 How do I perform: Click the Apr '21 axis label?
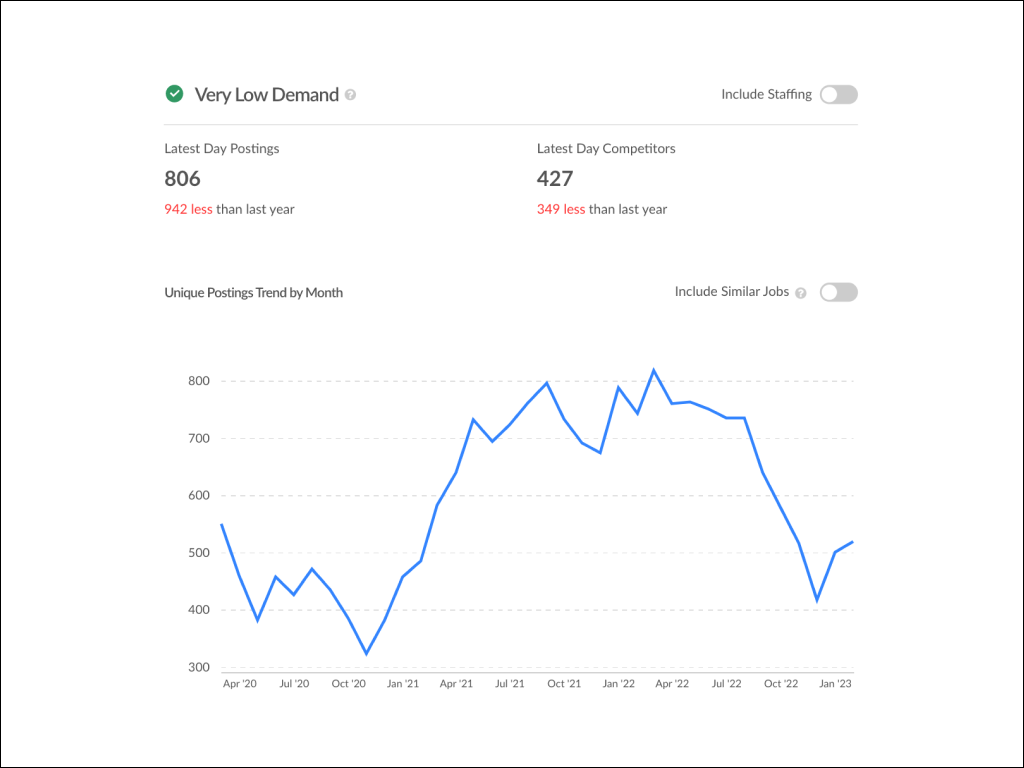456,684
